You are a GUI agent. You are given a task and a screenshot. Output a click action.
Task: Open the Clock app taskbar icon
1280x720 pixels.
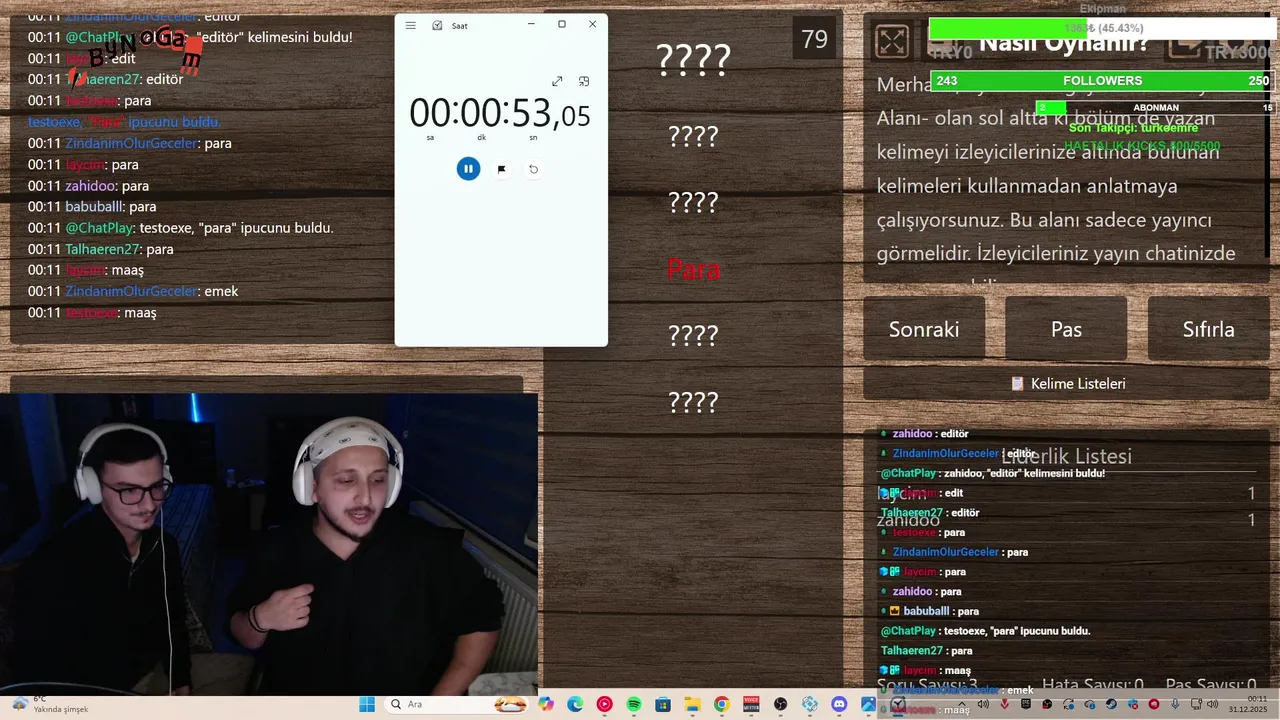[898, 705]
